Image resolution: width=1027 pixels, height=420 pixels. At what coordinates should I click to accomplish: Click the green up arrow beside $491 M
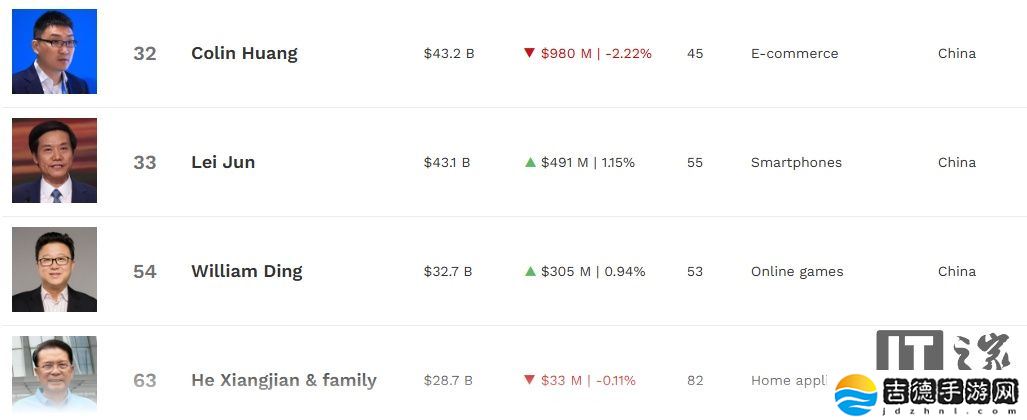click(x=530, y=162)
